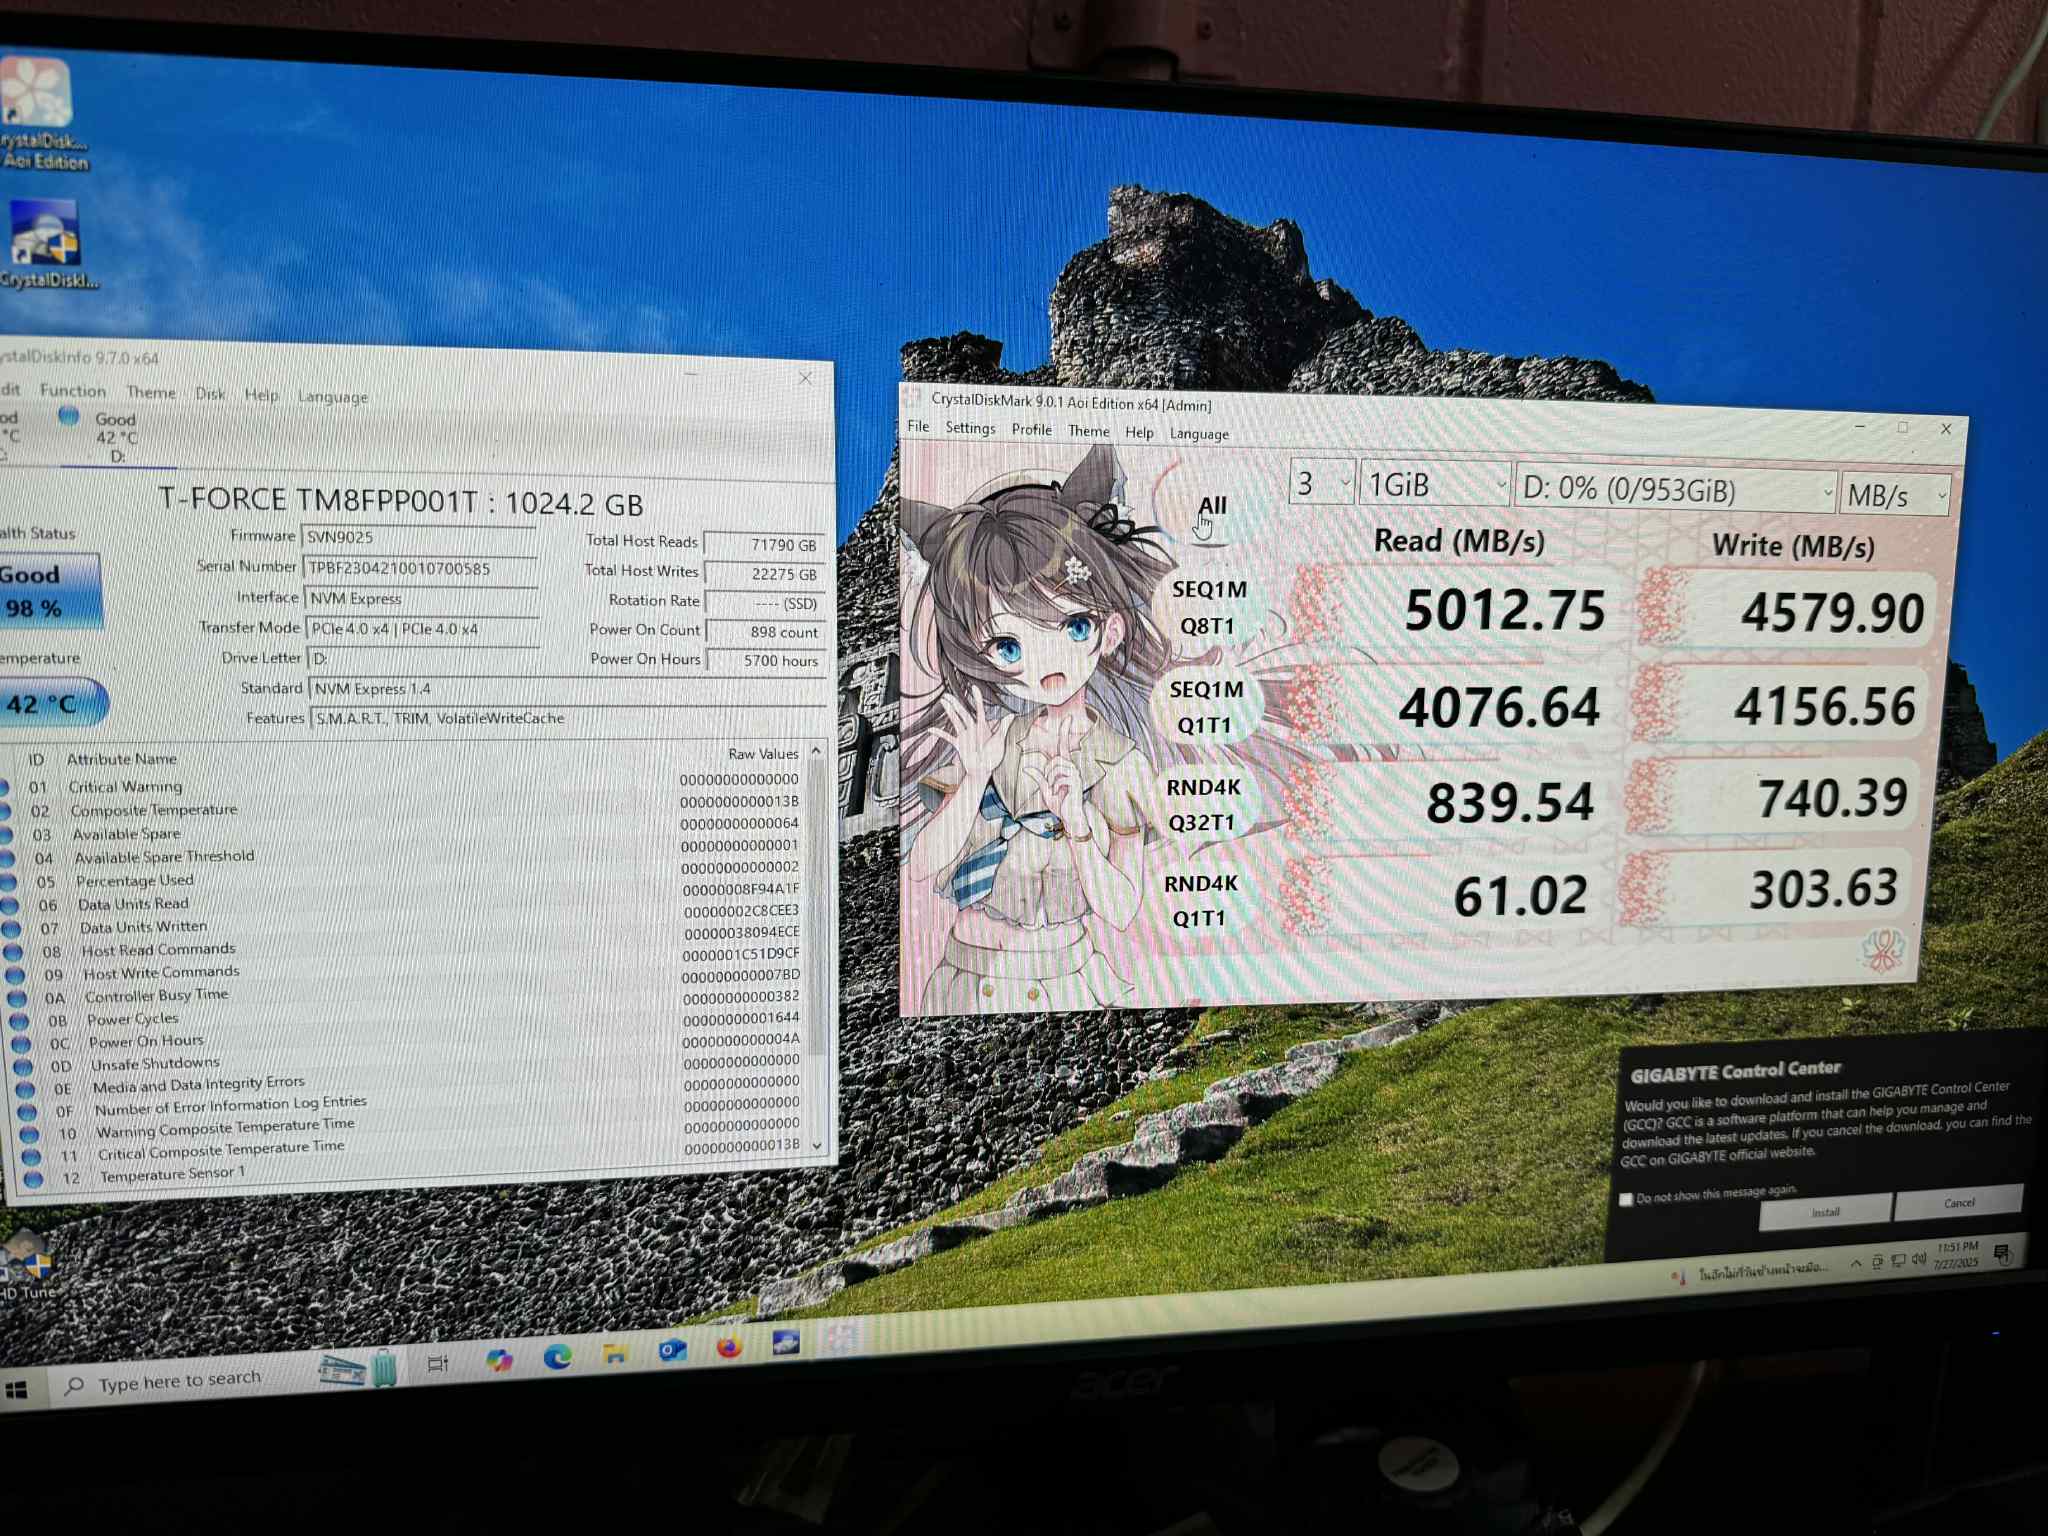
Task: Open CrystalDiskMark Aoi Edition desktop shortcut
Action: (x=40, y=112)
